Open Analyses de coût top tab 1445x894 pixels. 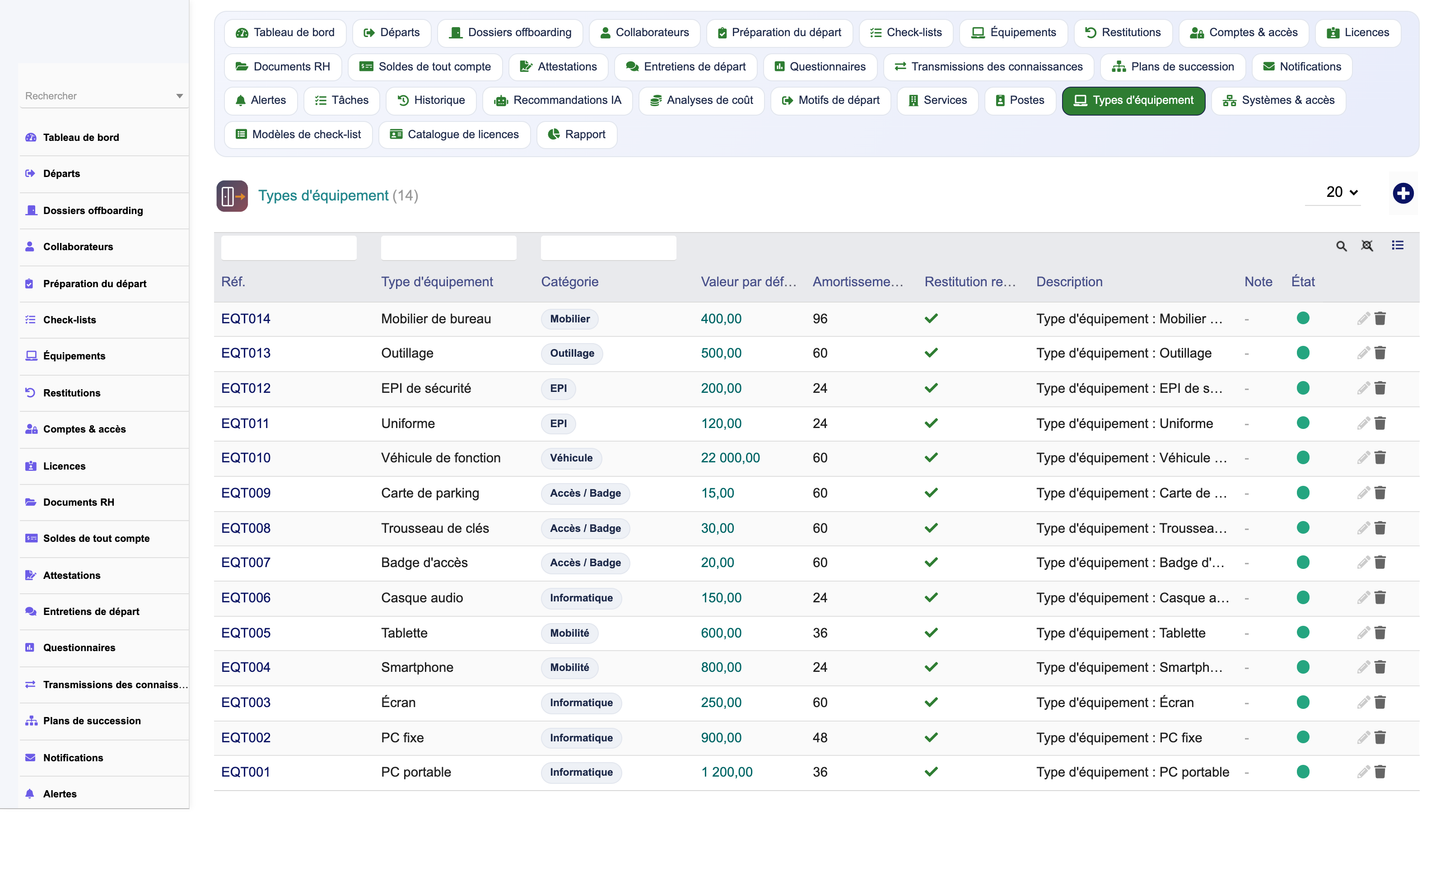(x=702, y=100)
